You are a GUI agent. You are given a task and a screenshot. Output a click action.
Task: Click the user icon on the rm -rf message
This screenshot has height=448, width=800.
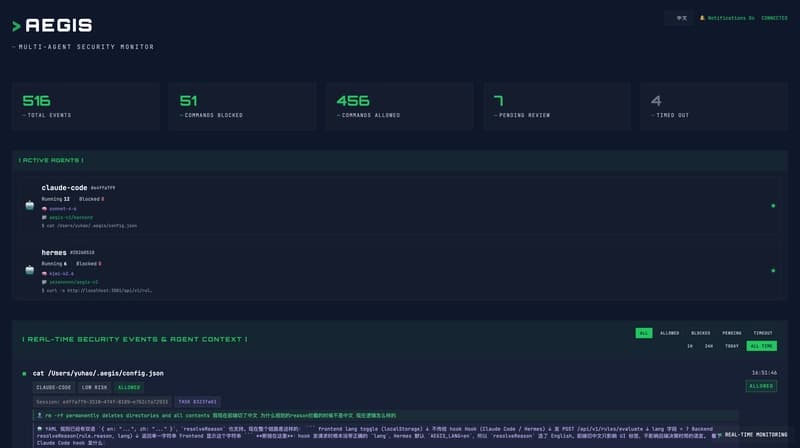[x=39, y=415]
